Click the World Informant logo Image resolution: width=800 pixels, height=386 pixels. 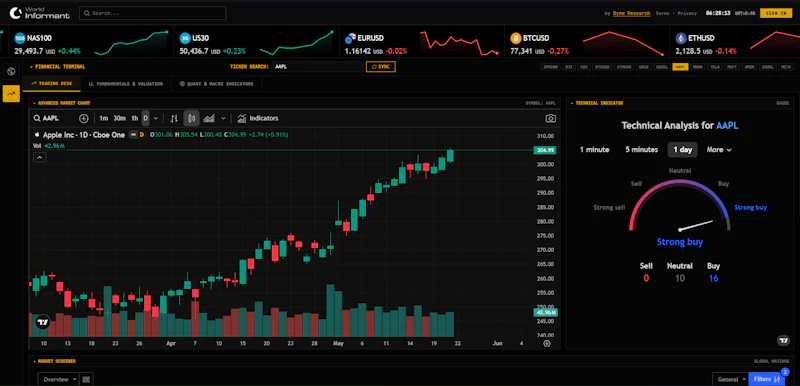click(39, 13)
